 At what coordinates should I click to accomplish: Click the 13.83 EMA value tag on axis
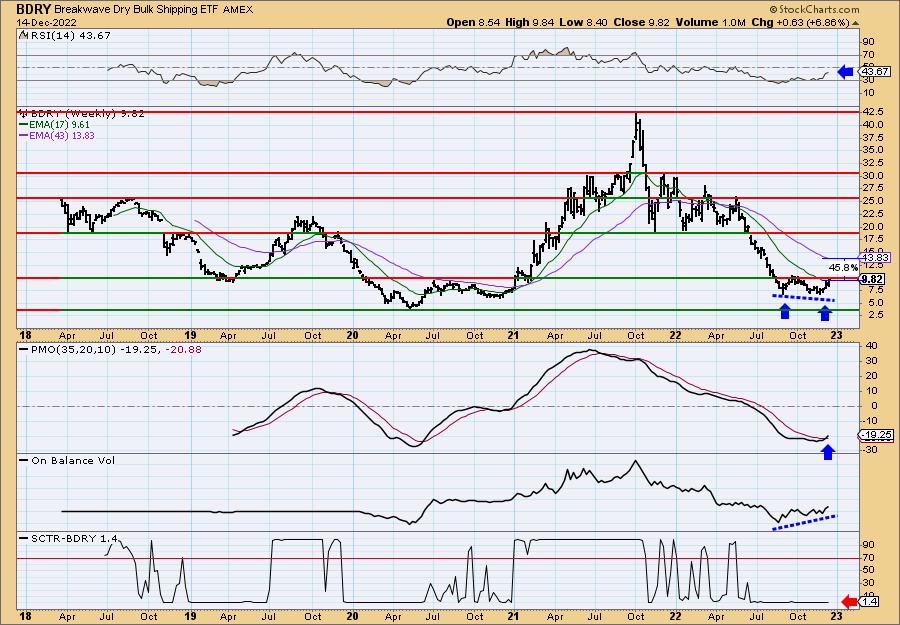tap(875, 258)
